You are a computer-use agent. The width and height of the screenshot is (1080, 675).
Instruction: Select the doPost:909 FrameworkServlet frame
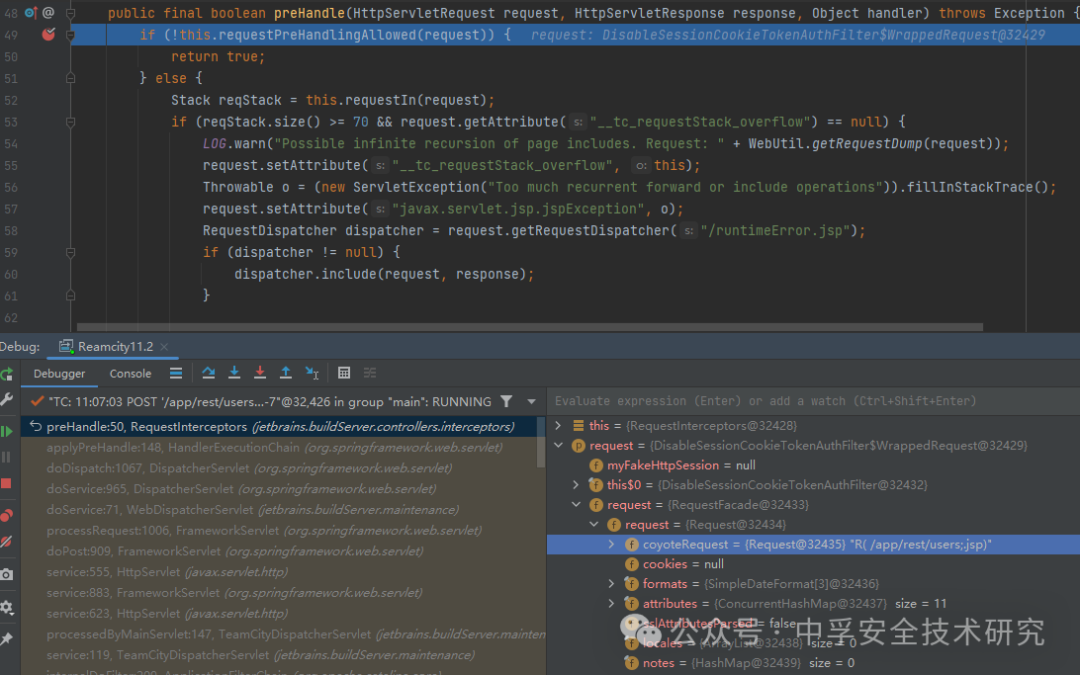[x=280, y=551]
